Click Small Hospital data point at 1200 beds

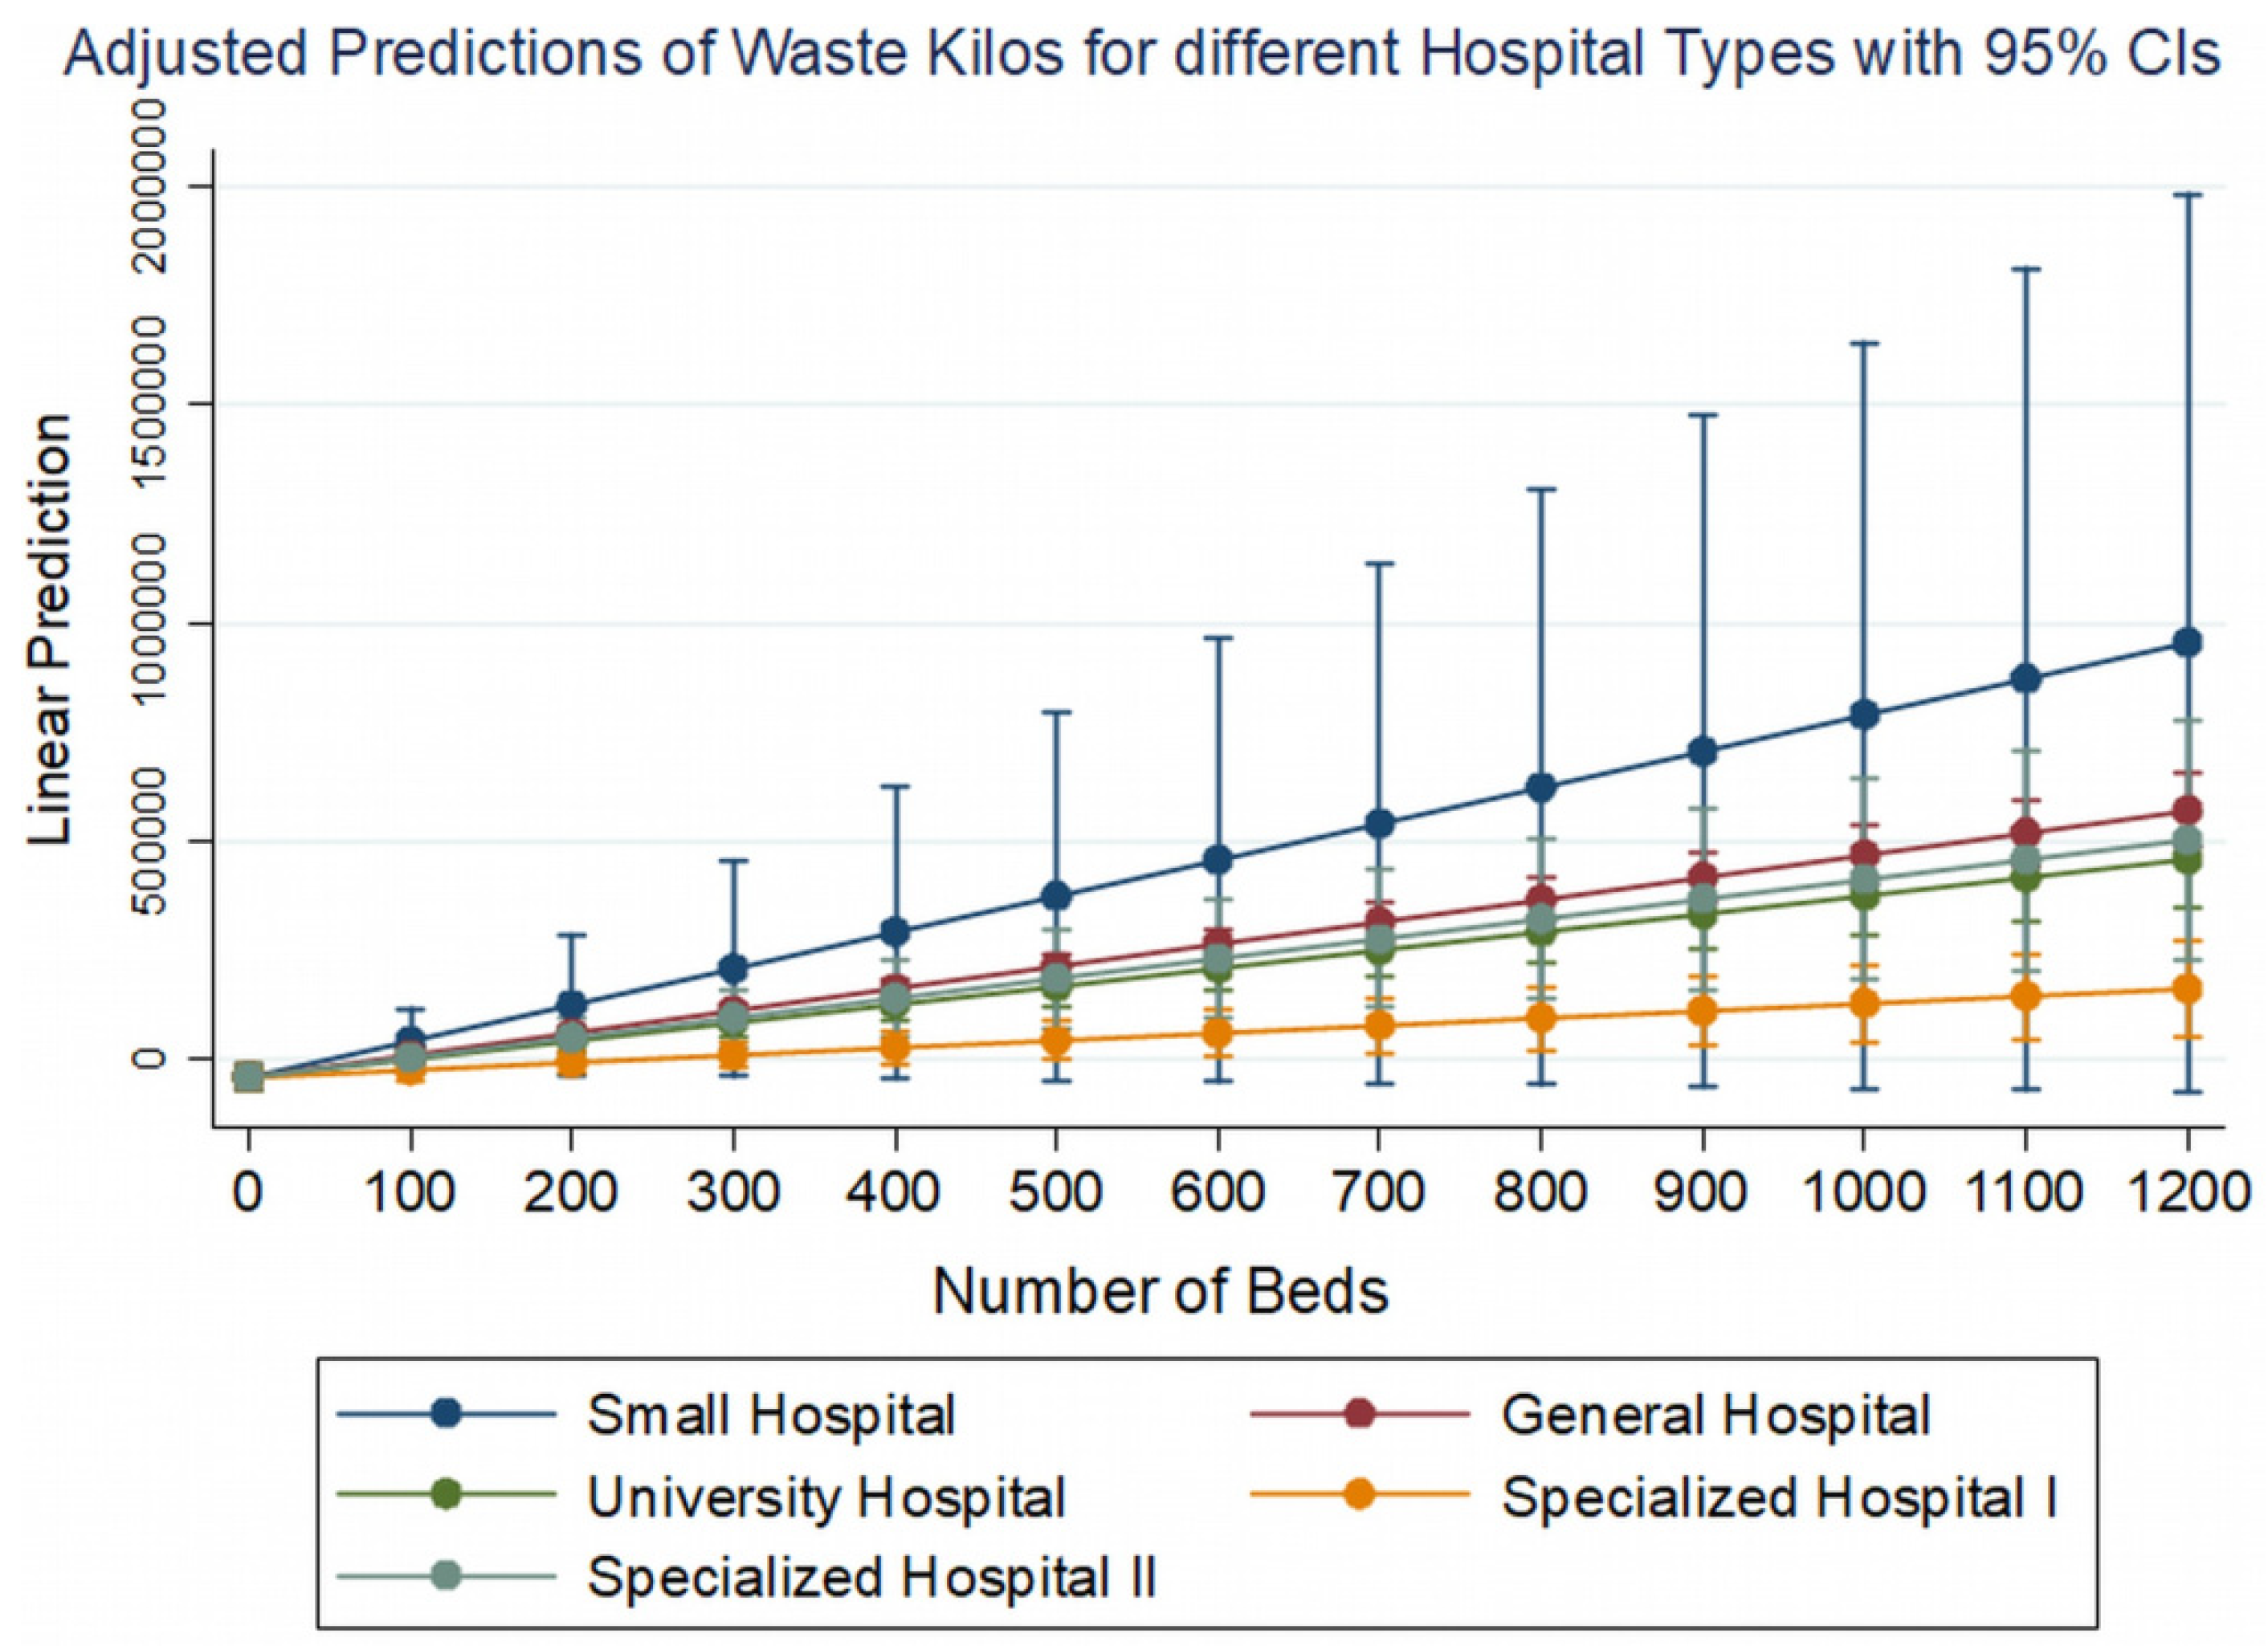2187,642
